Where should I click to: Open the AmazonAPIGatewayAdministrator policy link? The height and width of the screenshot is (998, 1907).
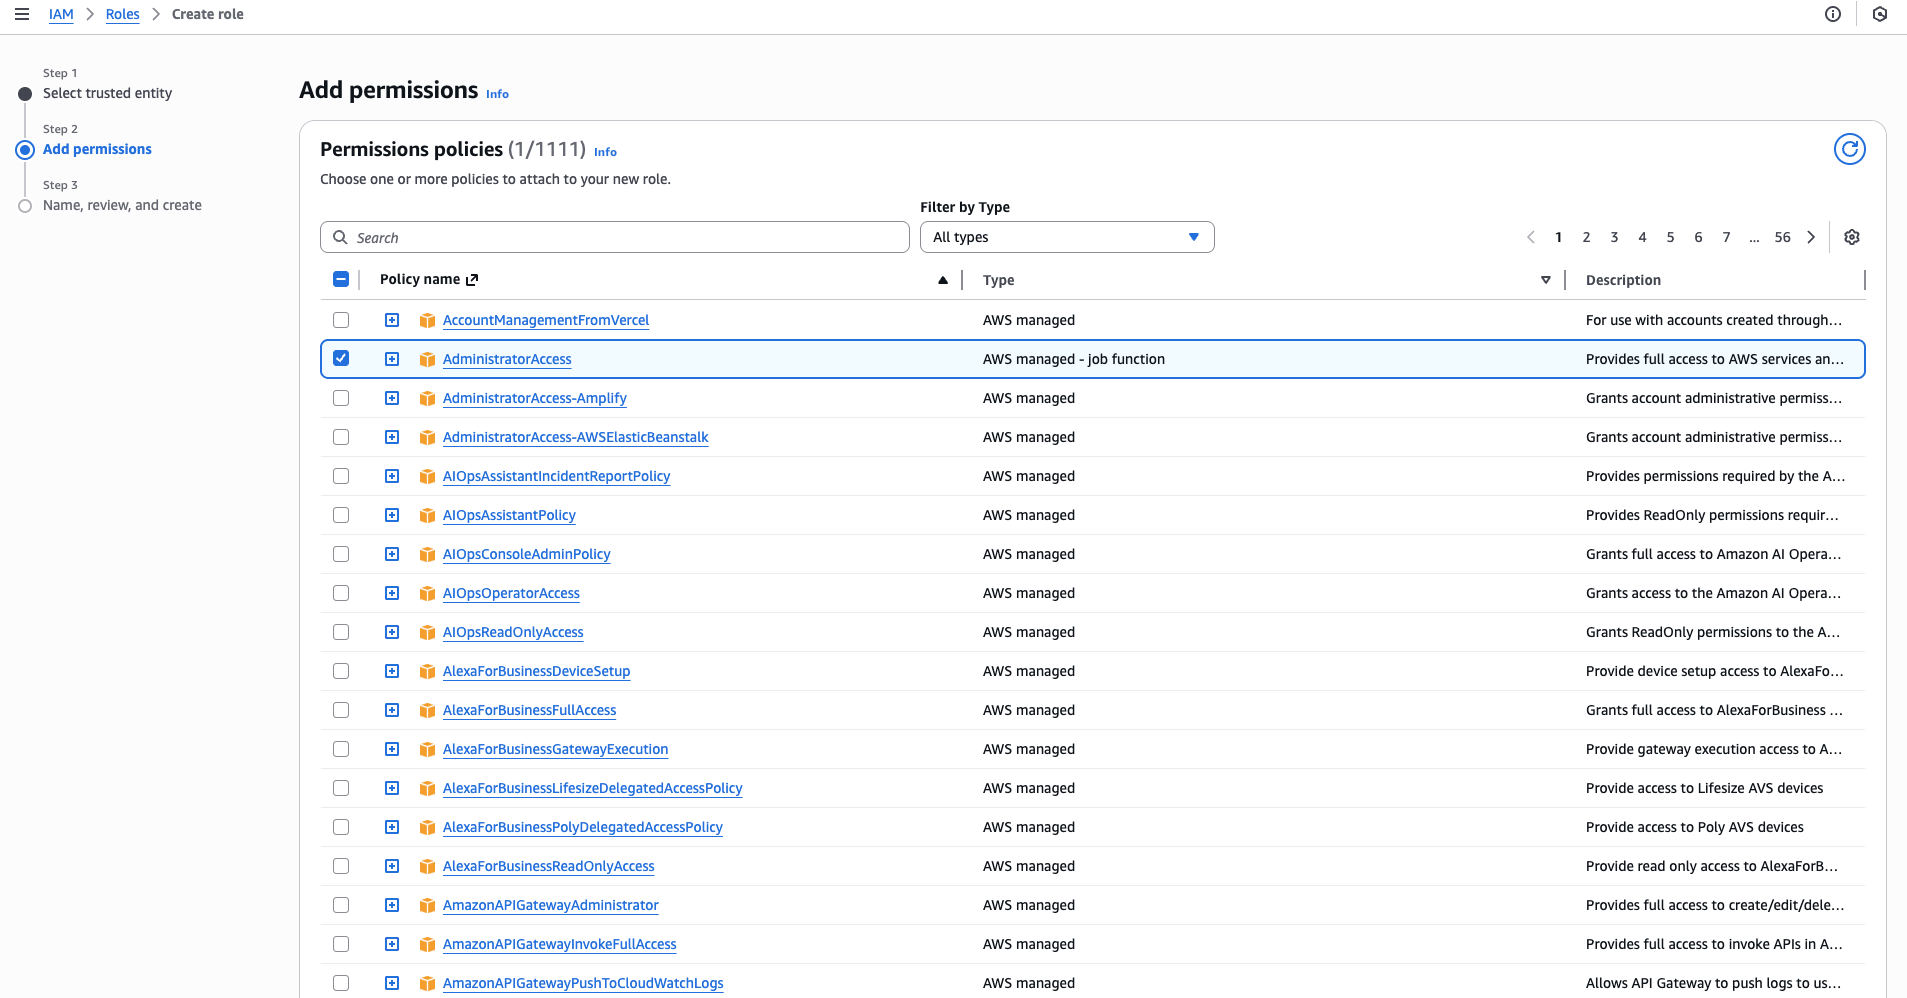[550, 905]
